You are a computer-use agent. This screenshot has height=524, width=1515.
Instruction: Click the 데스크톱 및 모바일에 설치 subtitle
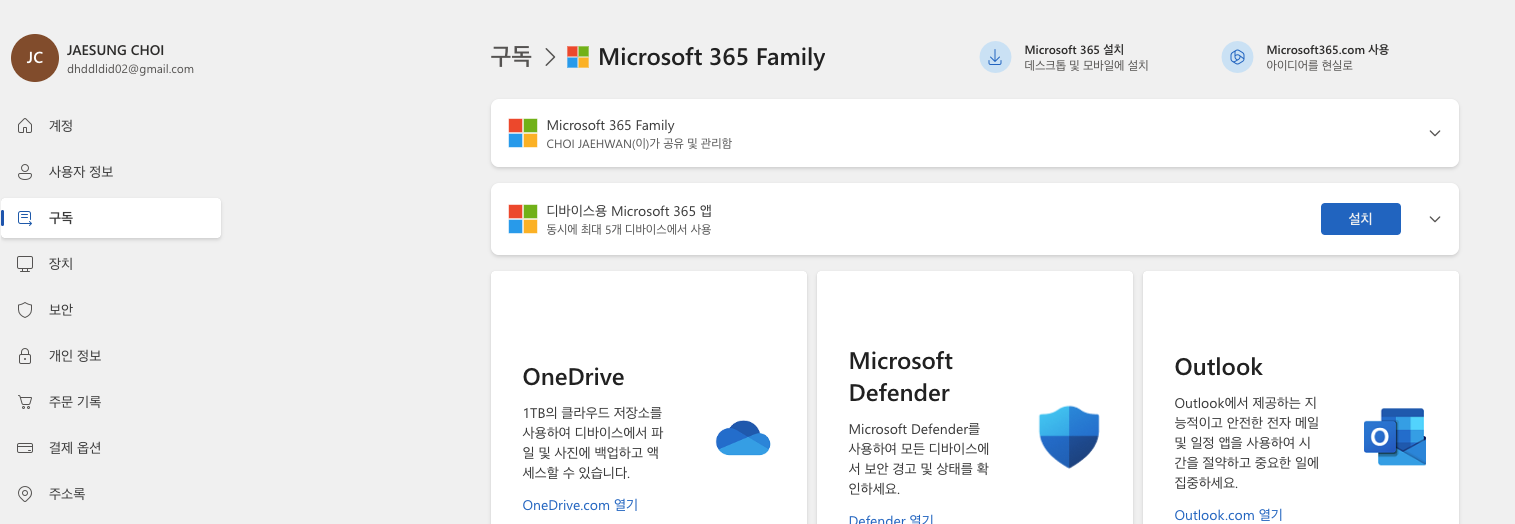tap(1086, 66)
